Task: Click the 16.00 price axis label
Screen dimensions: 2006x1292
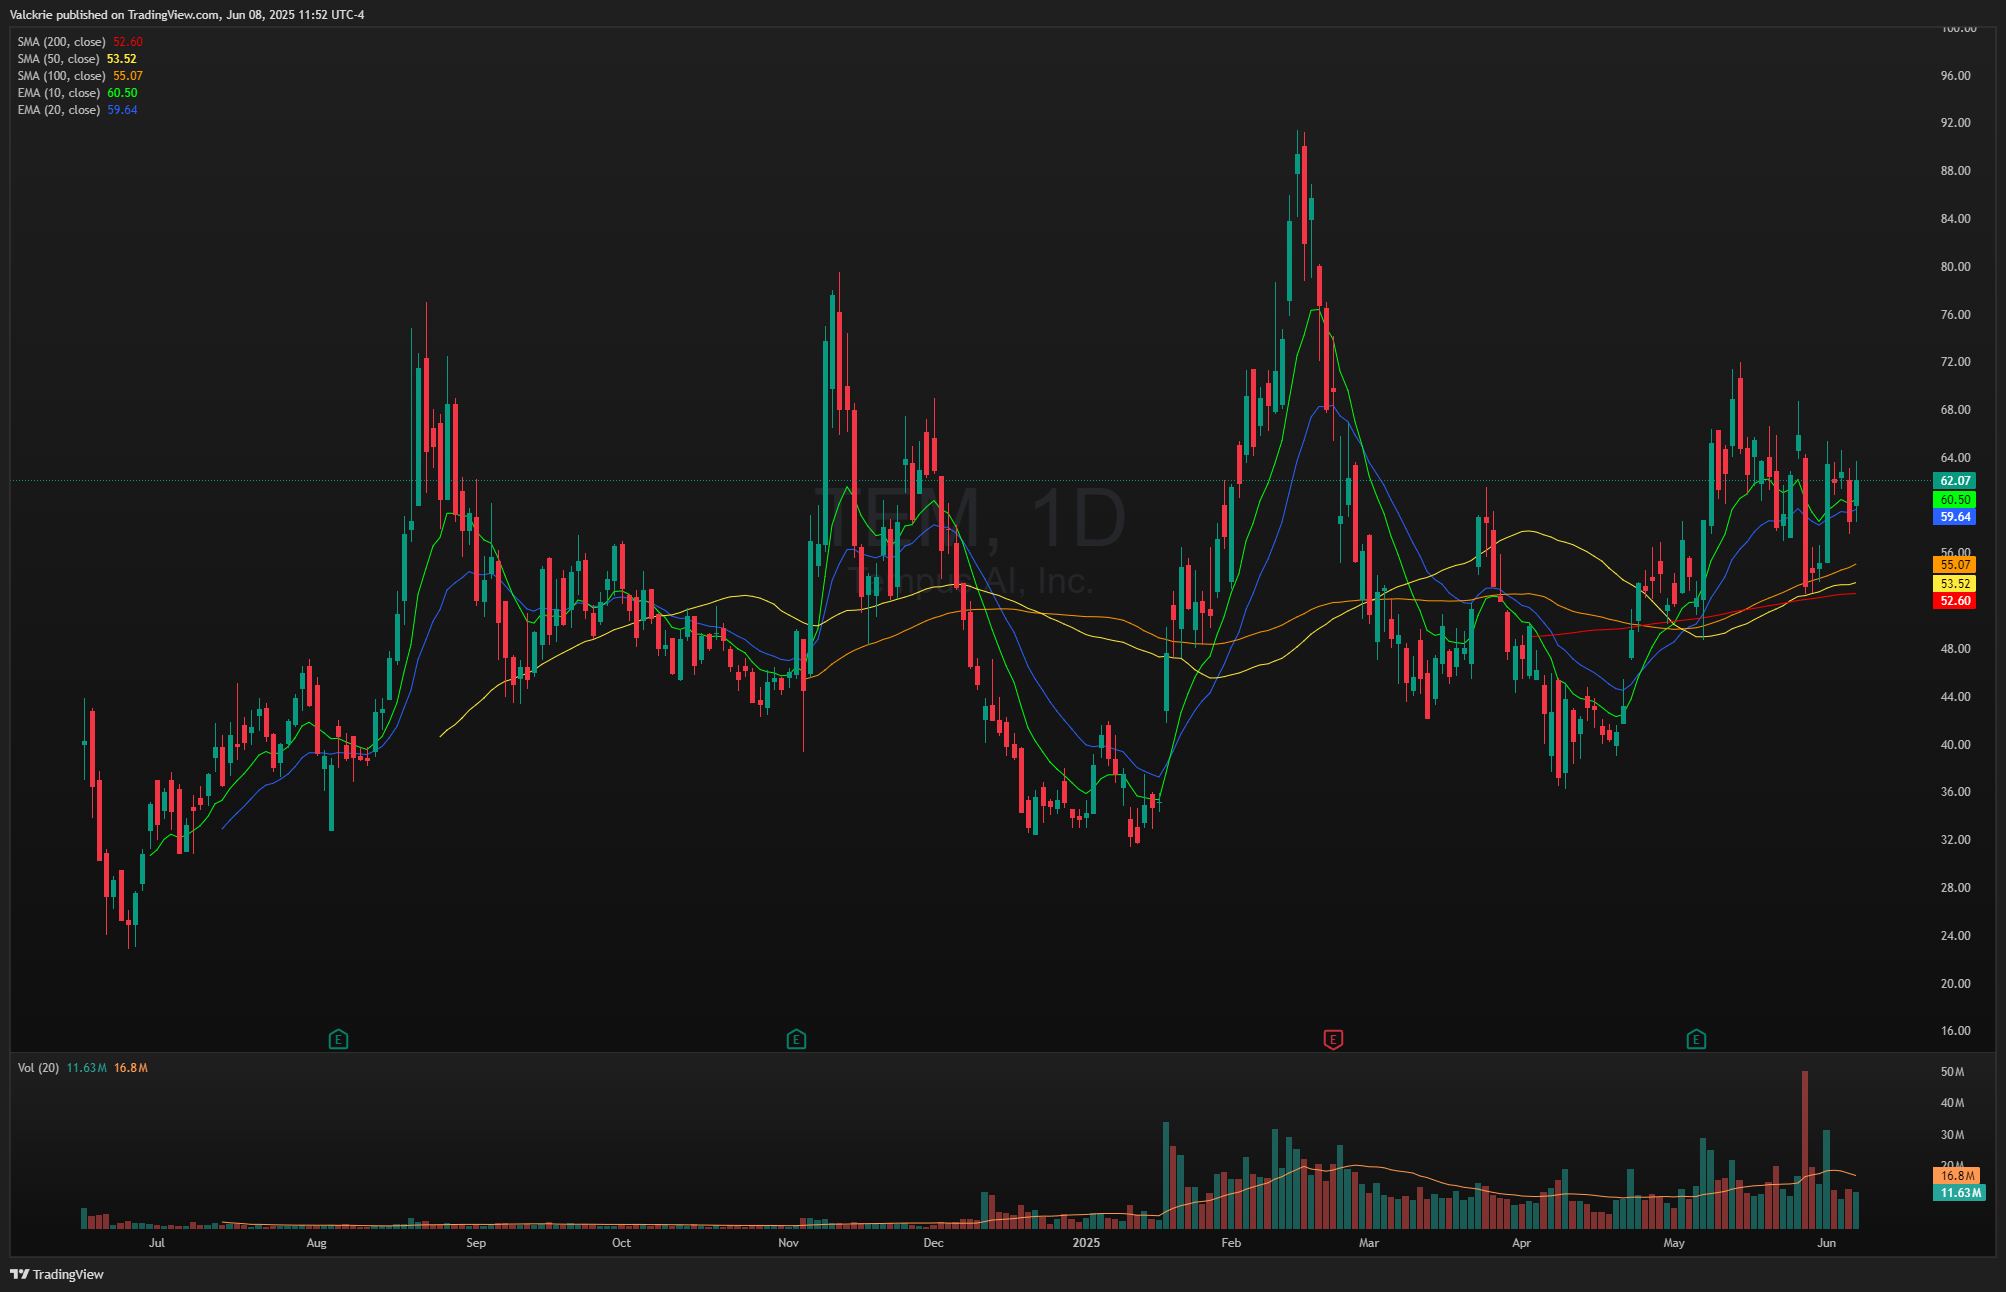Action: coord(1955,1031)
